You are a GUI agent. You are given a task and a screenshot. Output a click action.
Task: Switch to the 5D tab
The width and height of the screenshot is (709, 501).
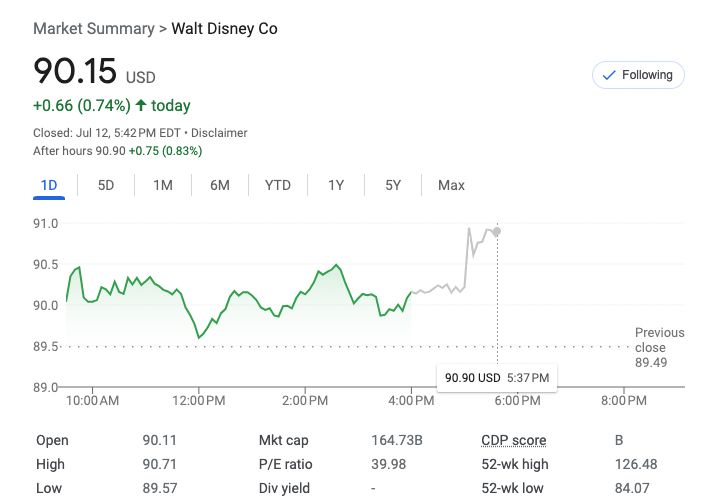105,185
